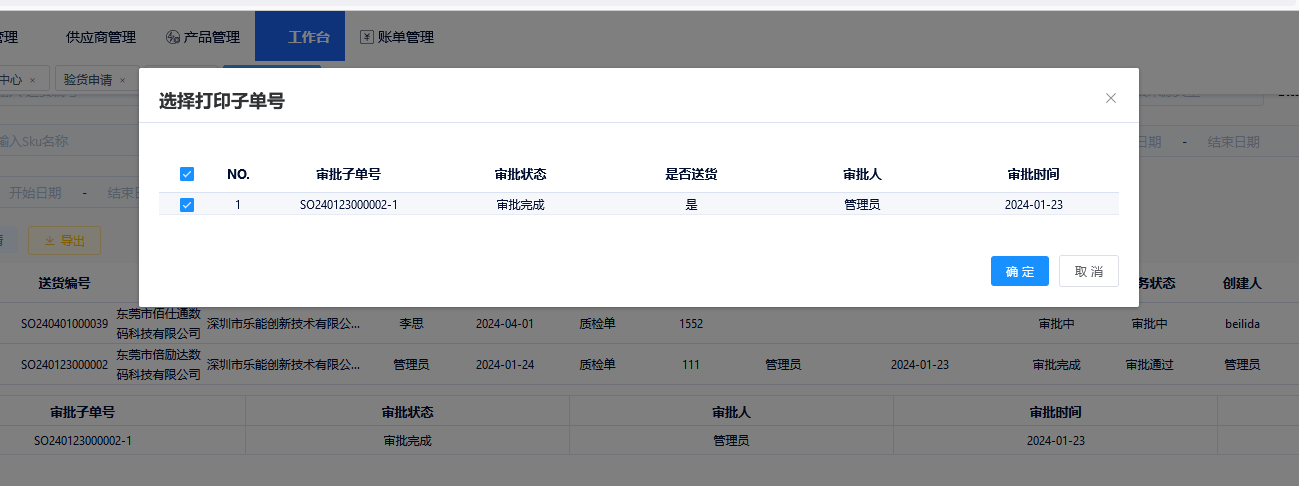The image size is (1299, 486).
Task: Click the 账单管理 yen icon
Action: pos(366,37)
